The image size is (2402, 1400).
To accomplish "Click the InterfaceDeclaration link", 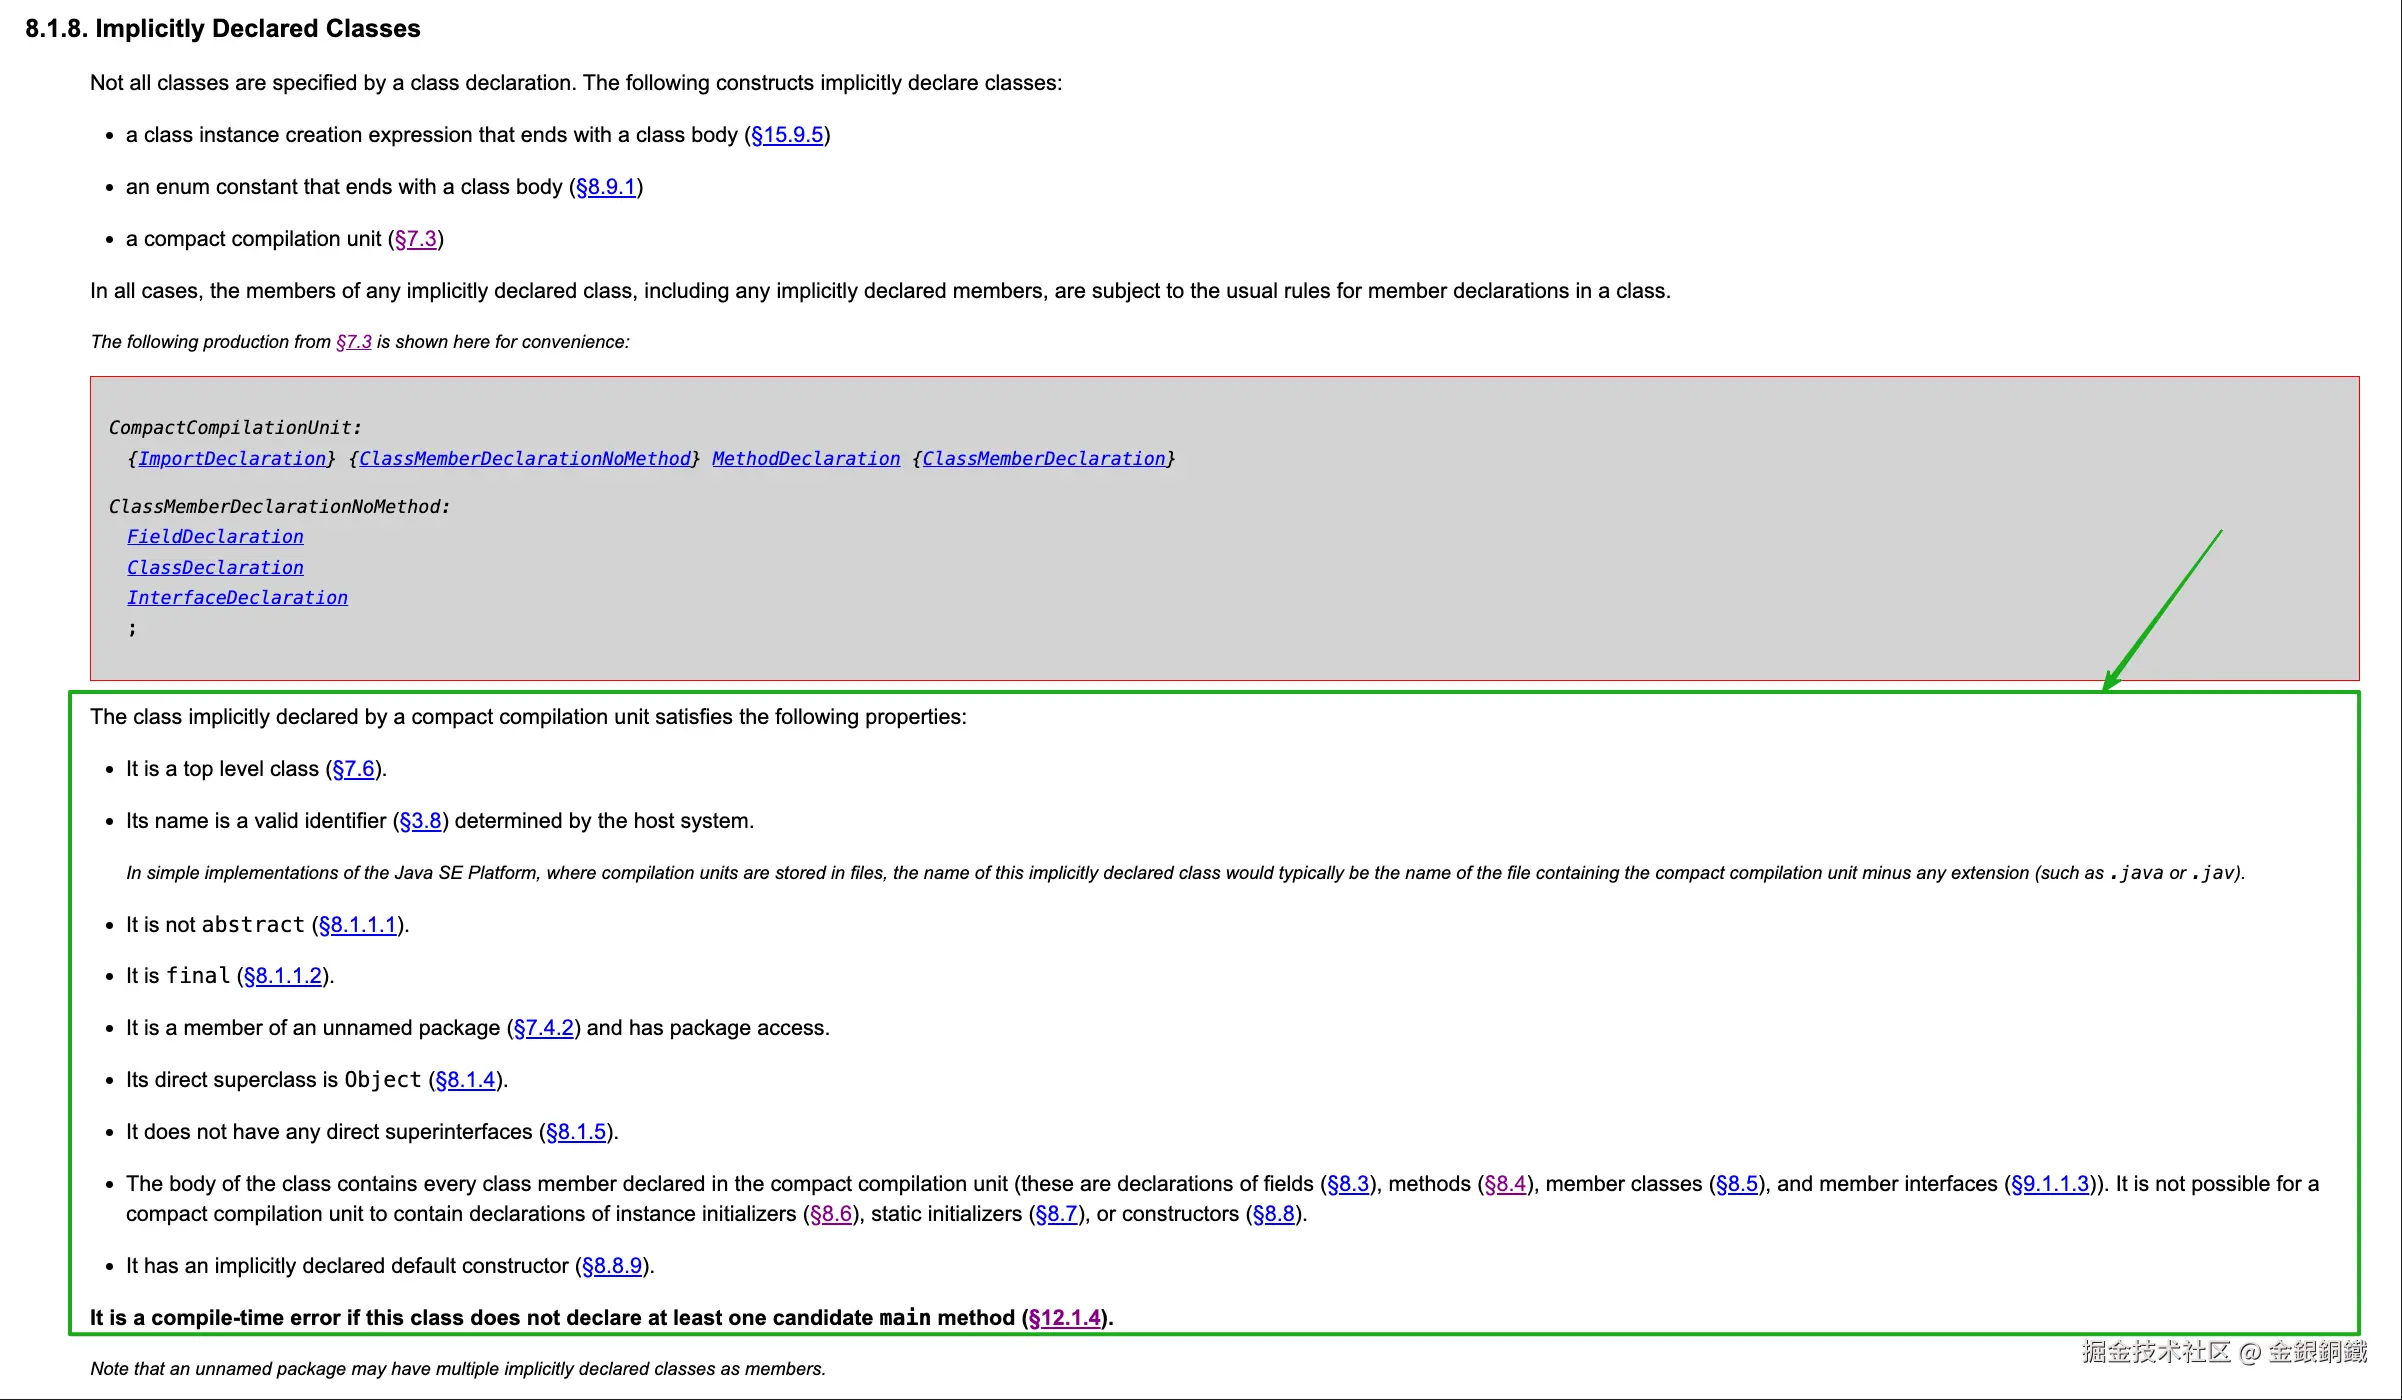I will tap(237, 598).
